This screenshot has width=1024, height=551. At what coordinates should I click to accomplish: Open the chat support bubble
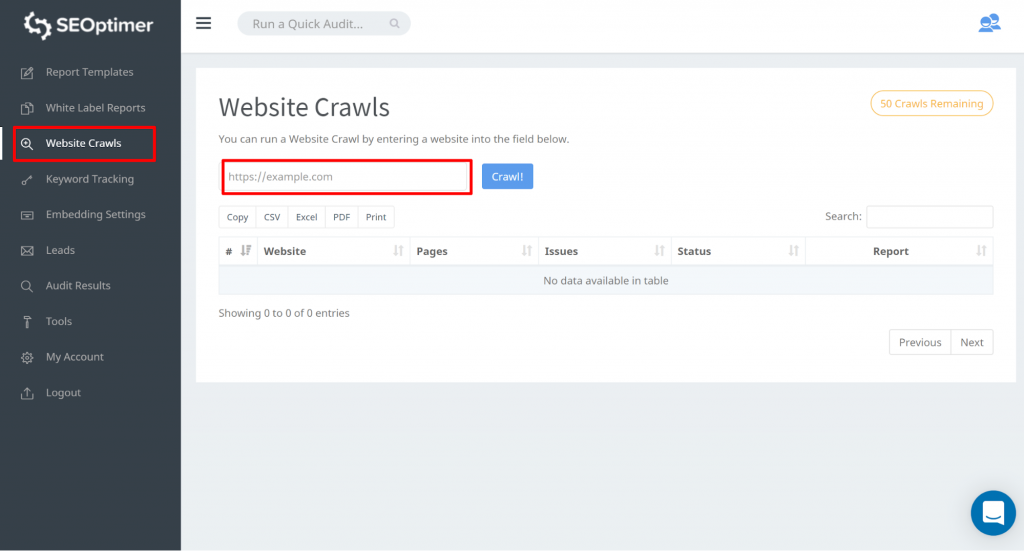tap(992, 513)
